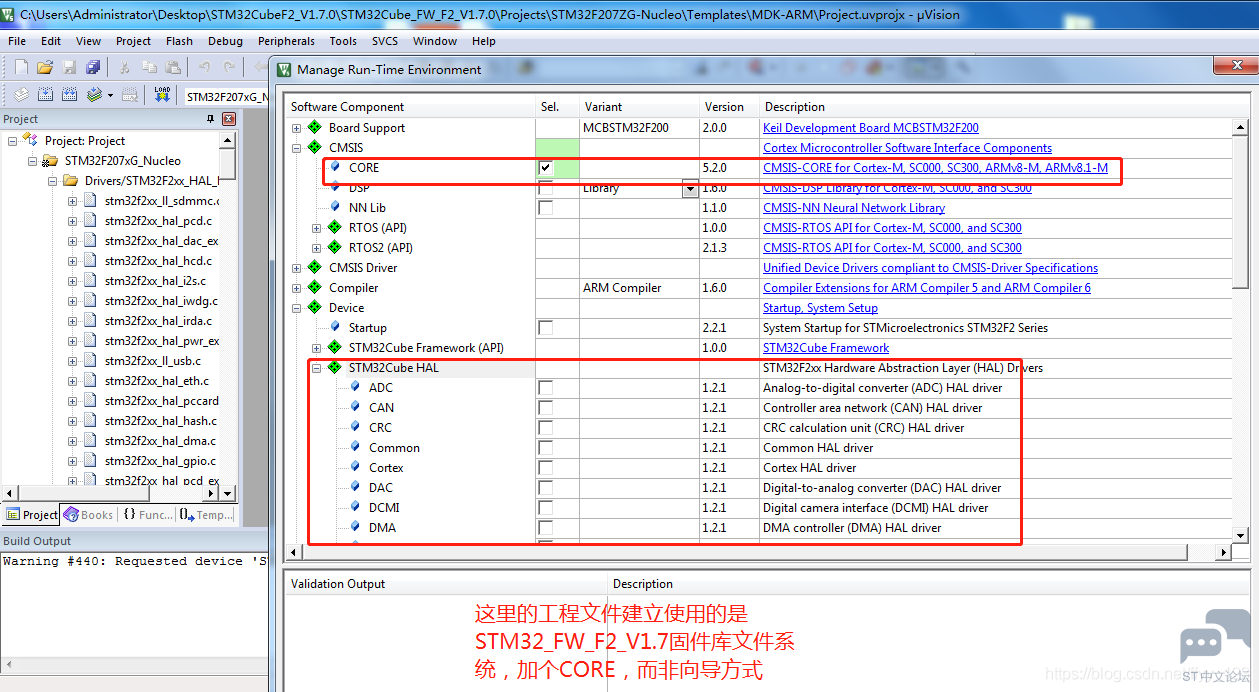The height and width of the screenshot is (692, 1259).
Task: Expand the CMSIS Driver node
Action: (x=296, y=268)
